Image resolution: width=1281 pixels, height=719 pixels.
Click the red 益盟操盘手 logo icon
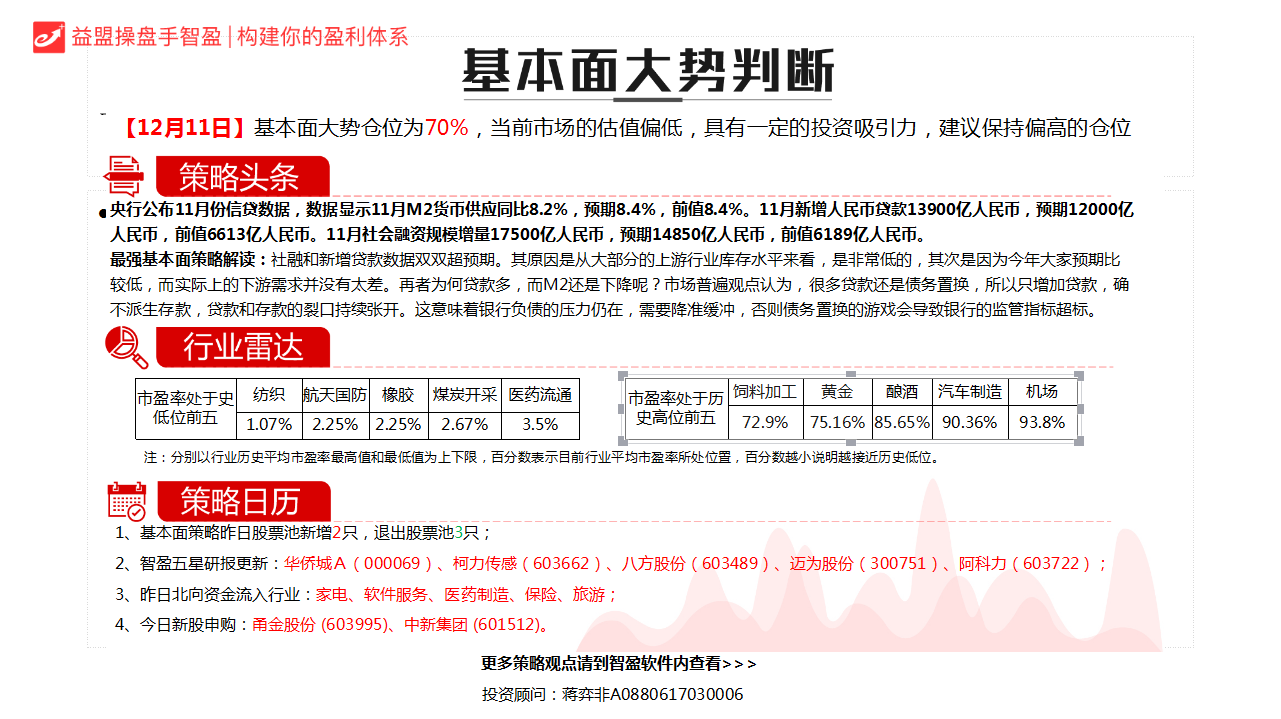(49, 36)
